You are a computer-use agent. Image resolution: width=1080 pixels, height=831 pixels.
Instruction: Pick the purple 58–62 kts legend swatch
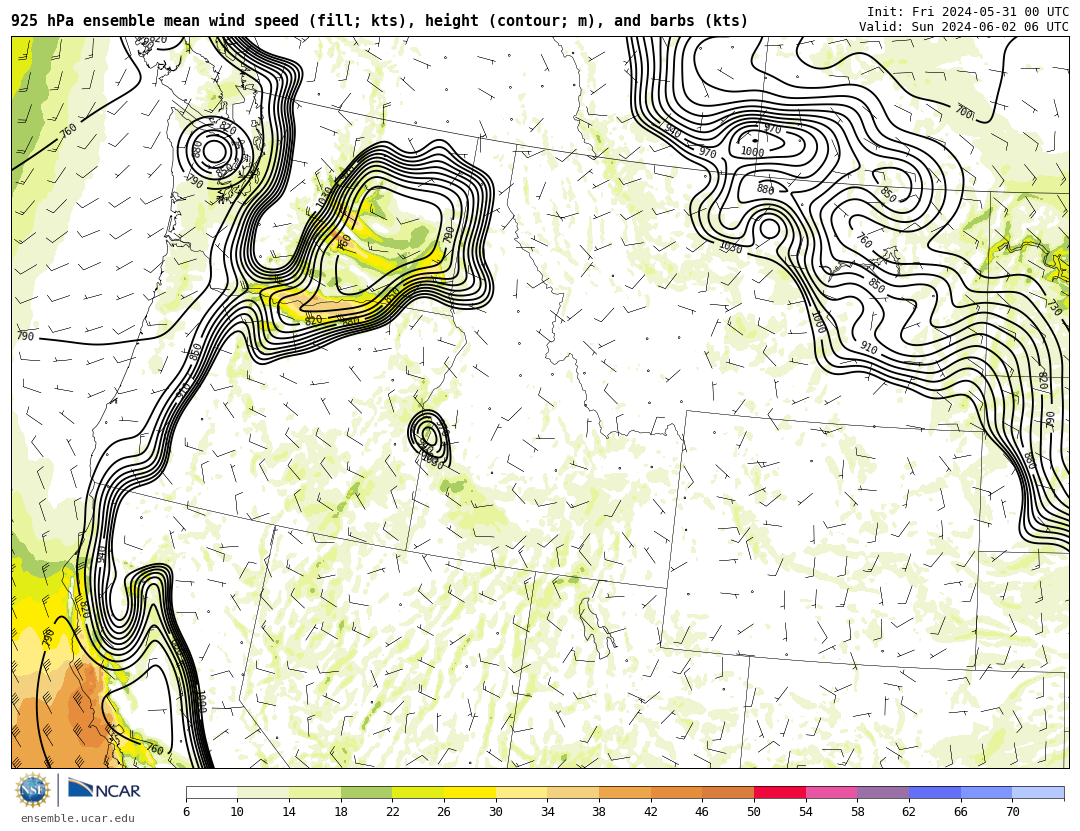pyautogui.click(x=883, y=792)
